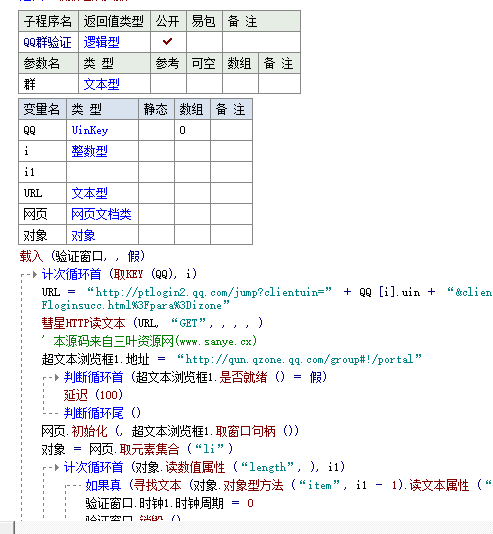The image size is (493, 534).
Task: Click the 文本型 type for URL variable
Action: tap(90, 193)
